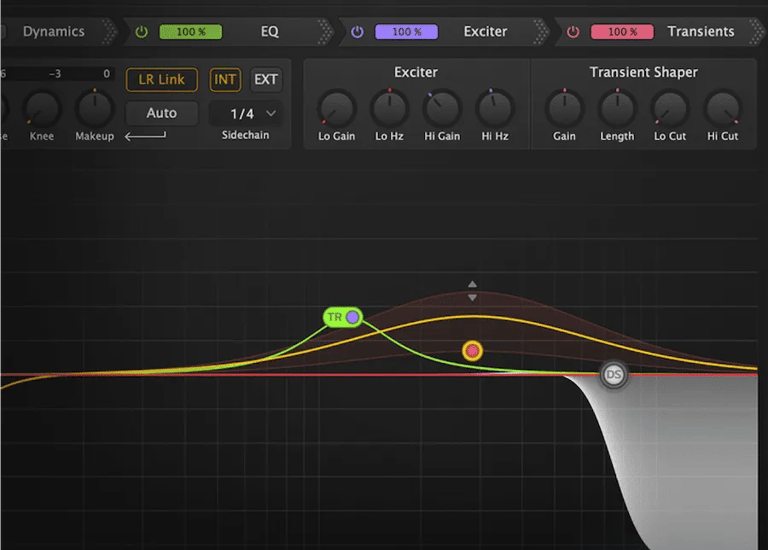Toggle the Exciter module power icon
This screenshot has height=550, width=768.
click(358, 32)
